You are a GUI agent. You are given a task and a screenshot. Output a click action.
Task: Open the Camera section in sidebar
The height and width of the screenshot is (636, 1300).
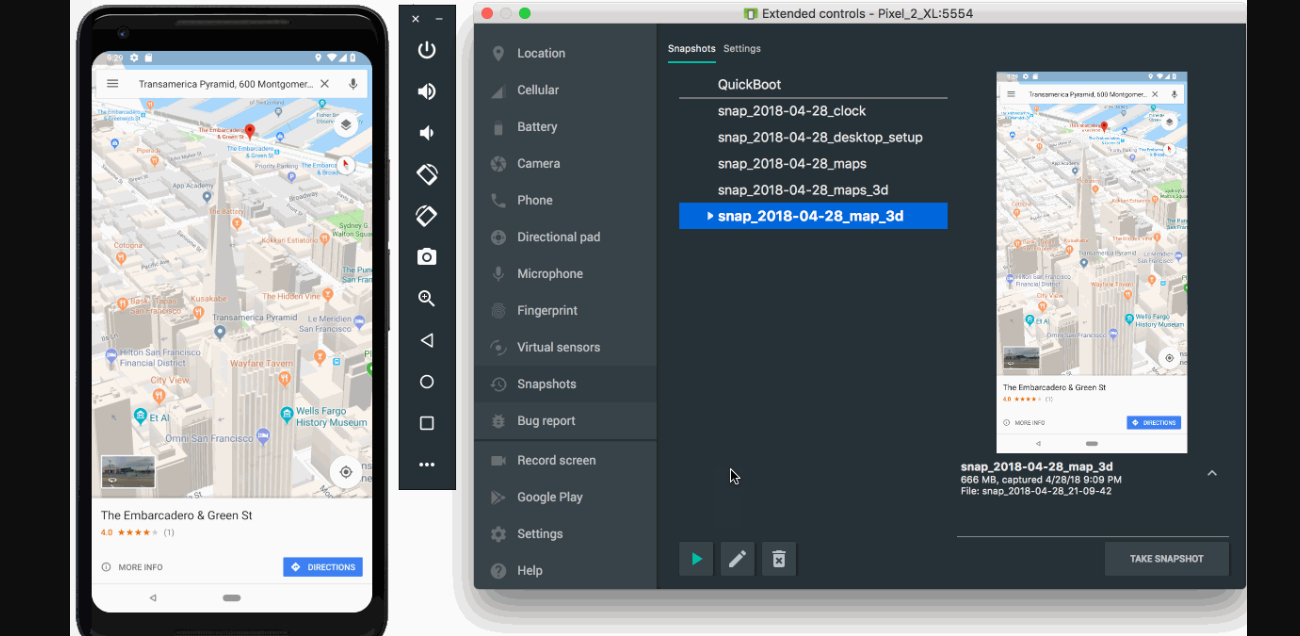coord(565,163)
